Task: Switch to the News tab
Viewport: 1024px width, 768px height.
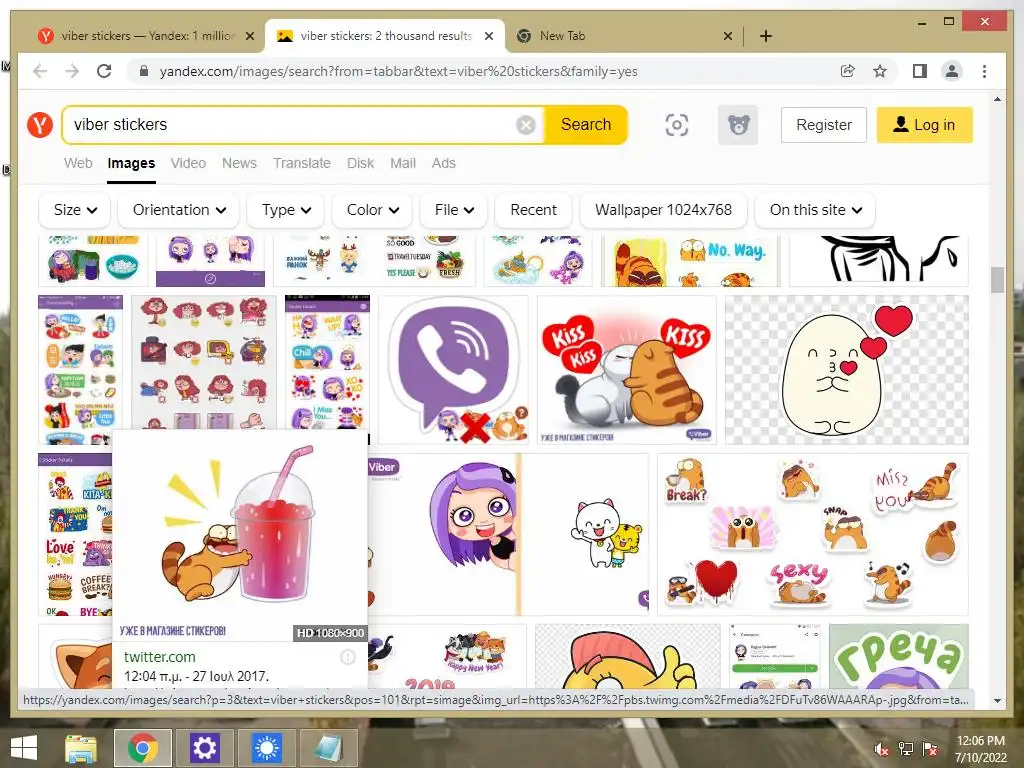Action: [239, 163]
